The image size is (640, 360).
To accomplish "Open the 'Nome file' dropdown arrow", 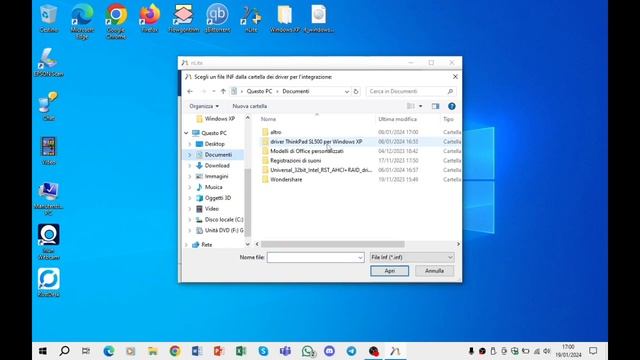I will point(360,258).
